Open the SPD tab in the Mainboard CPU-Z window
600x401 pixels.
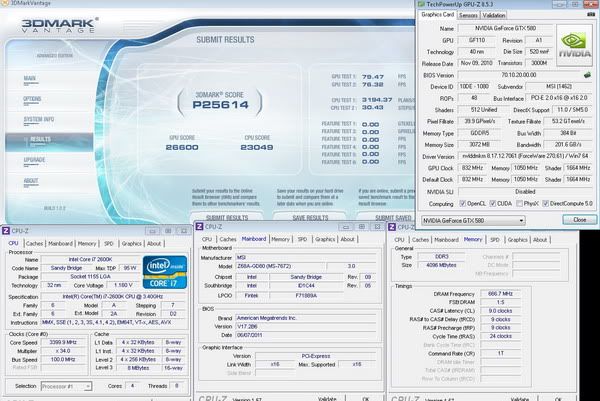pyautogui.click(x=302, y=239)
